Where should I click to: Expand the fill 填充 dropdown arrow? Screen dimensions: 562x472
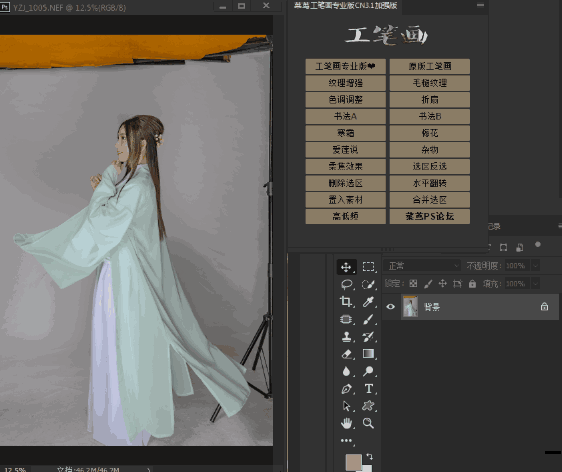point(535,284)
